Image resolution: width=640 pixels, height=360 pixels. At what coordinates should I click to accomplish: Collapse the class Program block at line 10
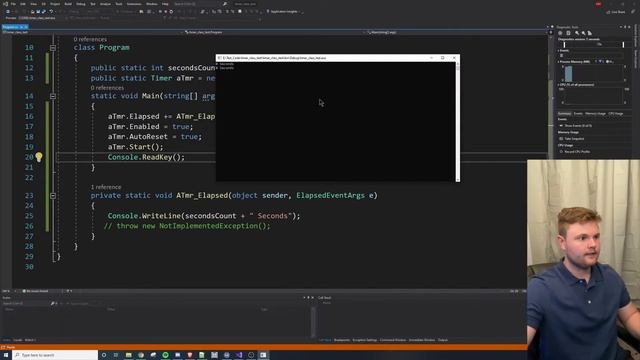pyautogui.click(x=53, y=48)
